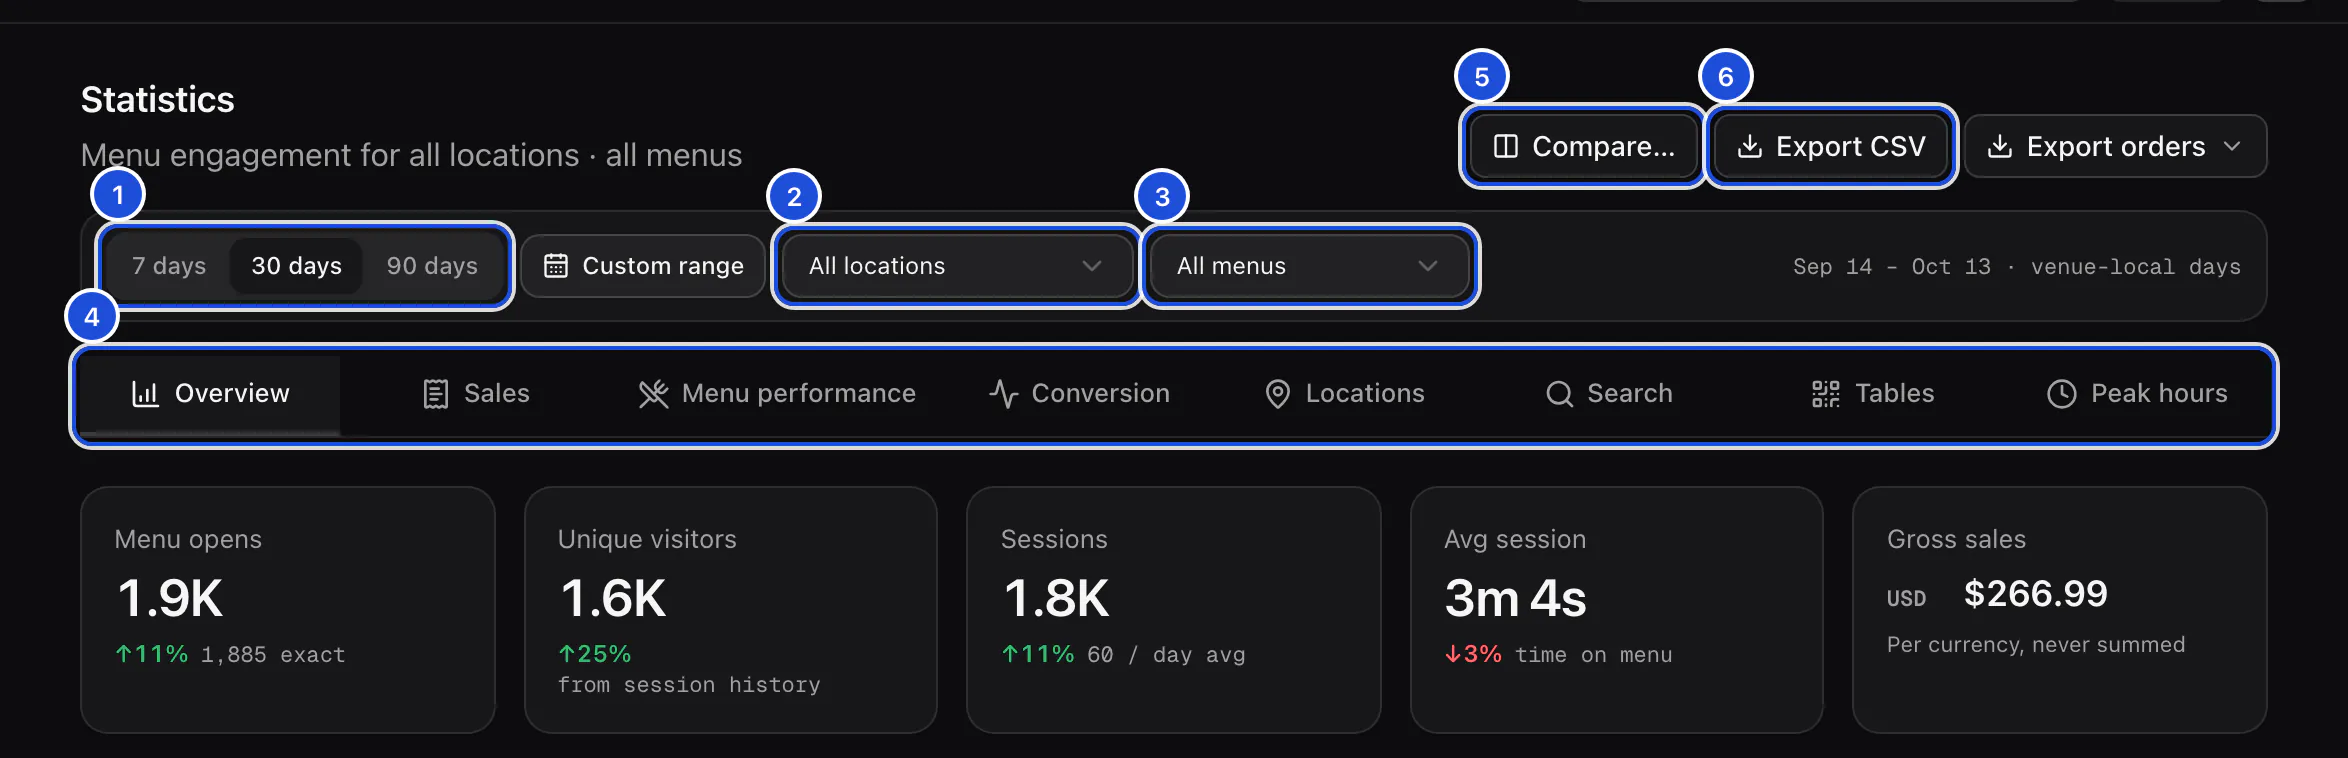Click the Custom range button
Screen dimensions: 2348x758
click(x=643, y=266)
